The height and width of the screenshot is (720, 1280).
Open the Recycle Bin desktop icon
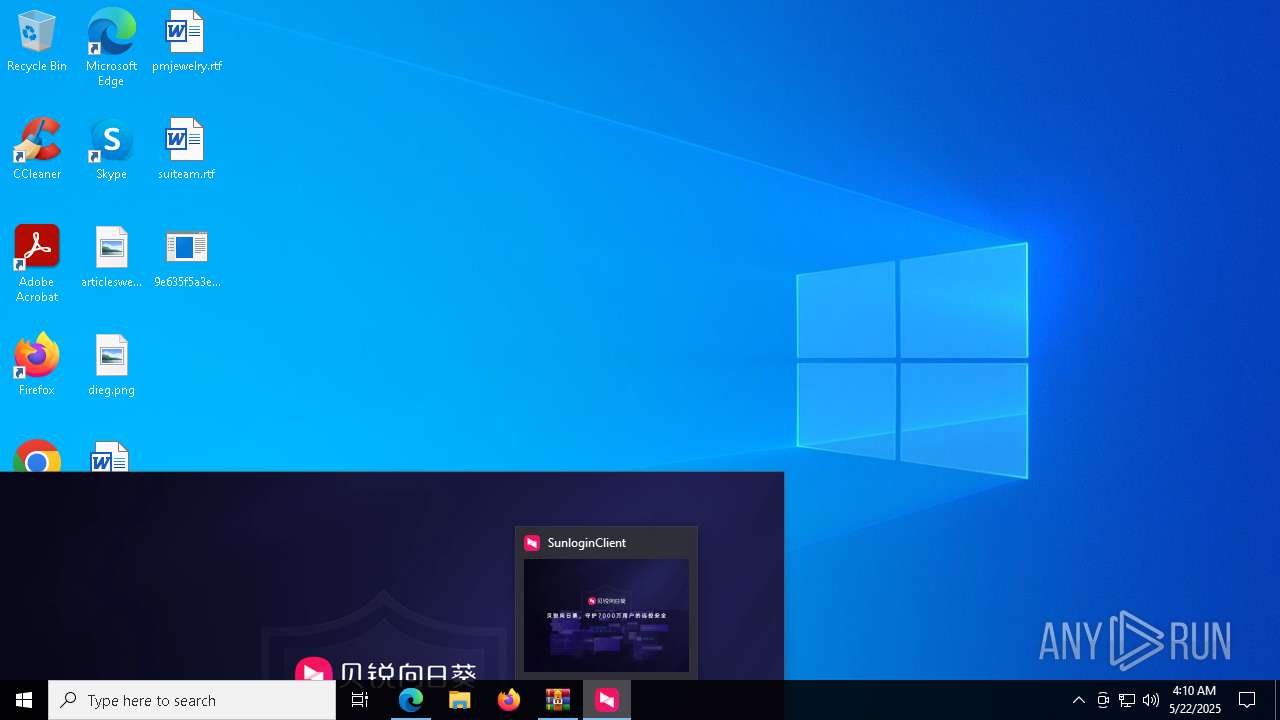pos(37,42)
